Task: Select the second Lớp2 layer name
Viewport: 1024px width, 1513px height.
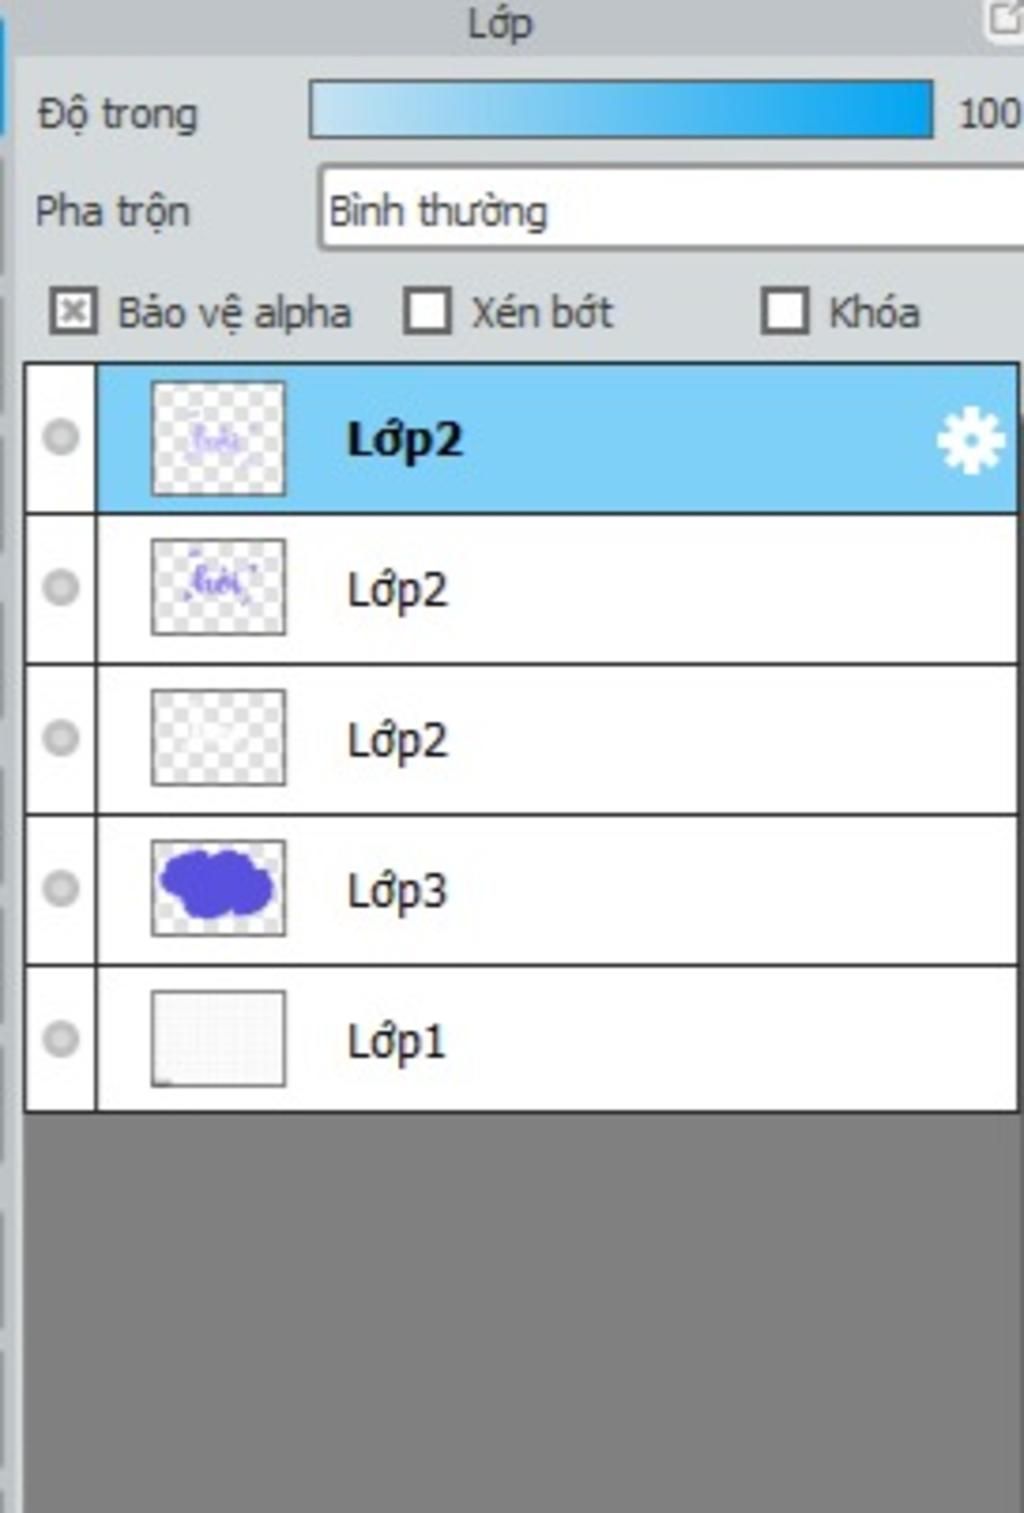Action: [397, 590]
